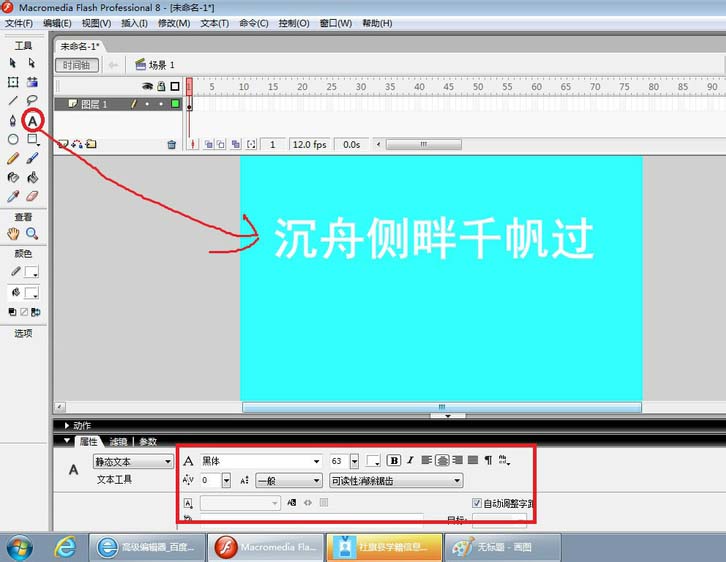
Task: Select the Fill Transform tool
Action: point(32,82)
